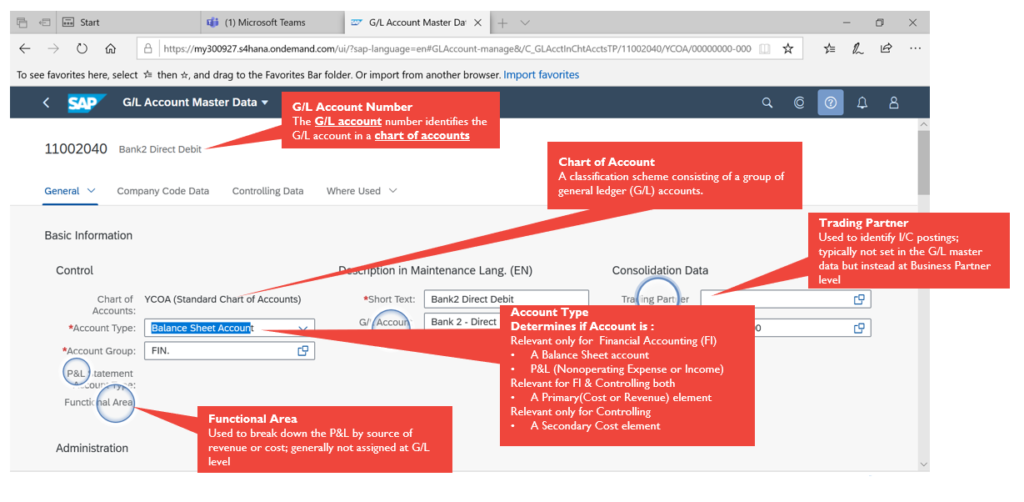Click the Control subsection heading
Viewport: 1024px width, 502px height.
point(74,270)
